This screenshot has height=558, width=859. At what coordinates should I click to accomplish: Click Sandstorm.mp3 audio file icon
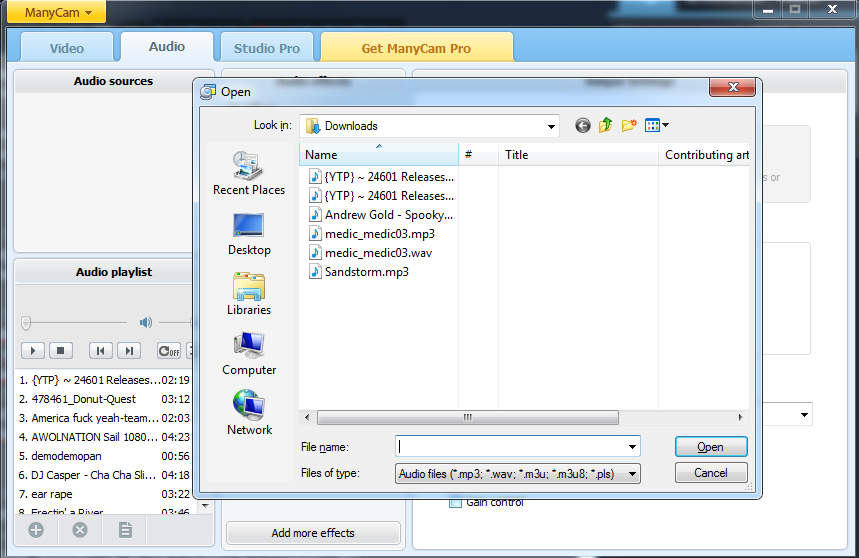315,272
